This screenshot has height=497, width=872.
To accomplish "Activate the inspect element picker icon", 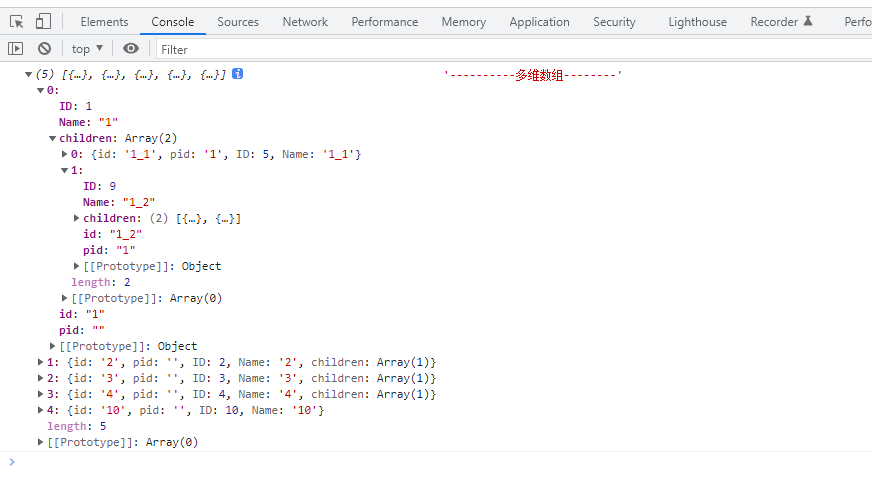I will 17,21.
